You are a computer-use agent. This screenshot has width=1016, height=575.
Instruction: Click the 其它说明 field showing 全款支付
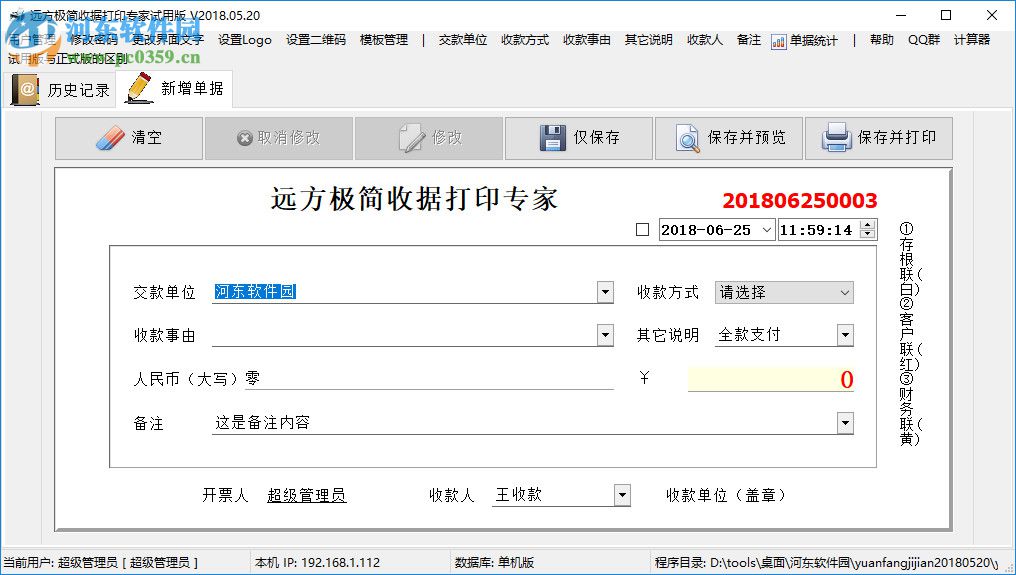point(776,335)
